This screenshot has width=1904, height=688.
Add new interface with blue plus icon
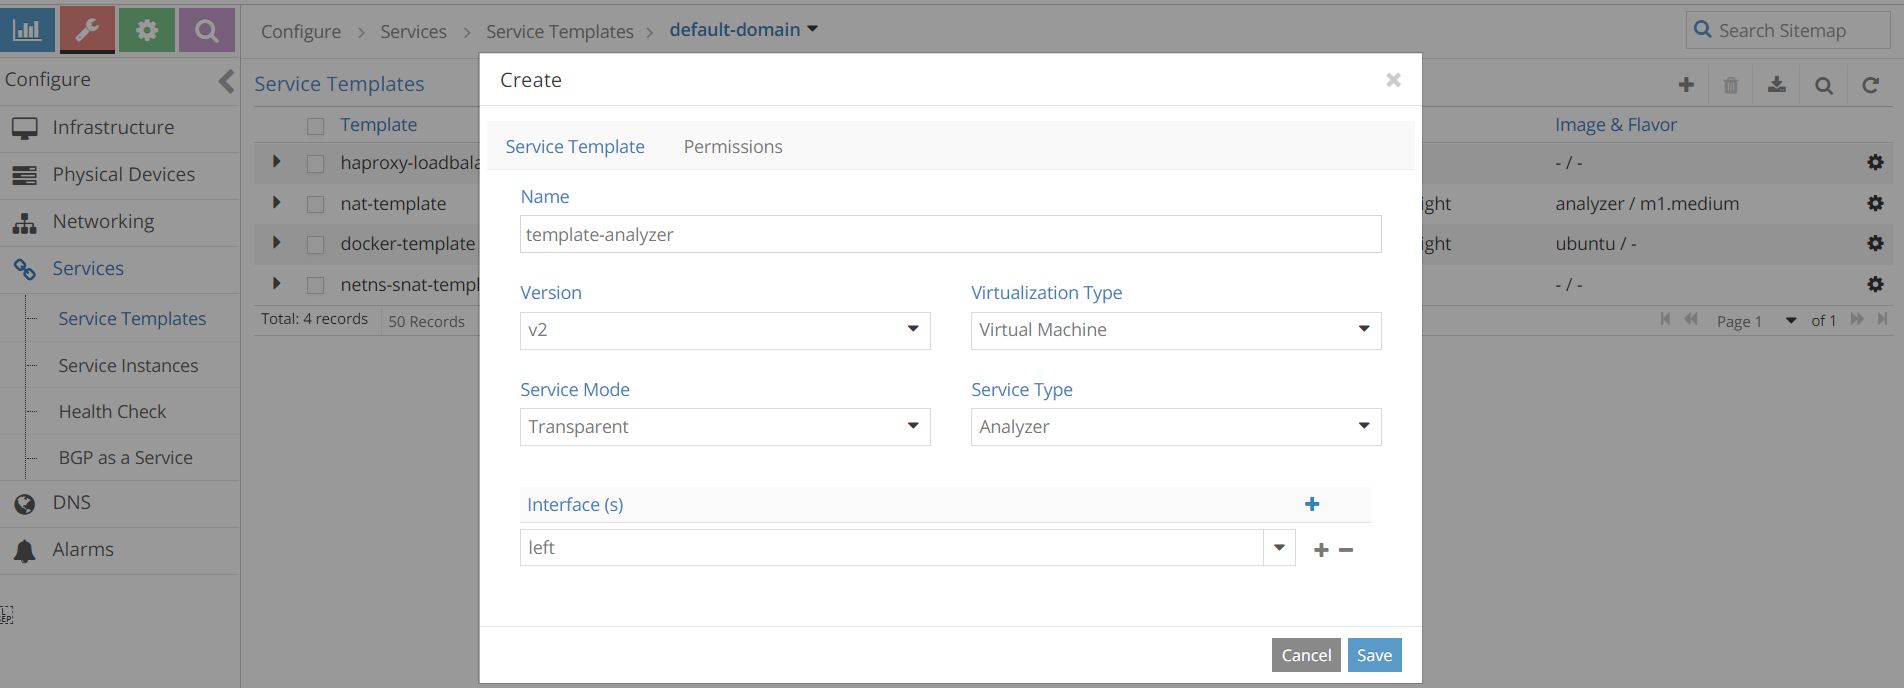tap(1312, 504)
